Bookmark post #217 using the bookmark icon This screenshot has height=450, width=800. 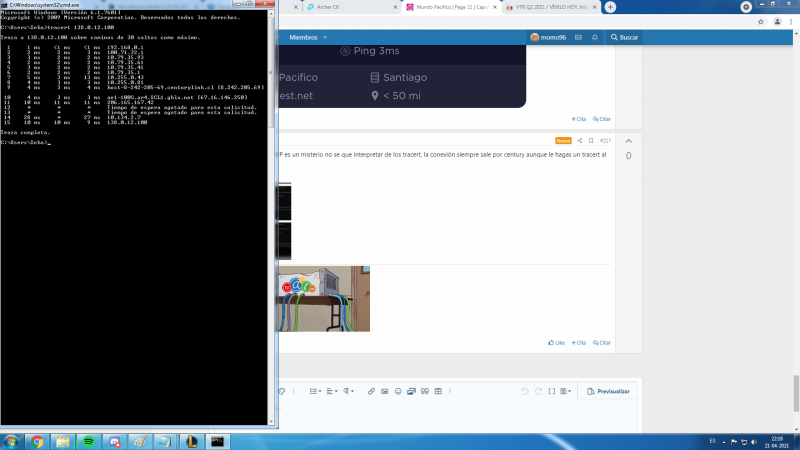[591, 140]
